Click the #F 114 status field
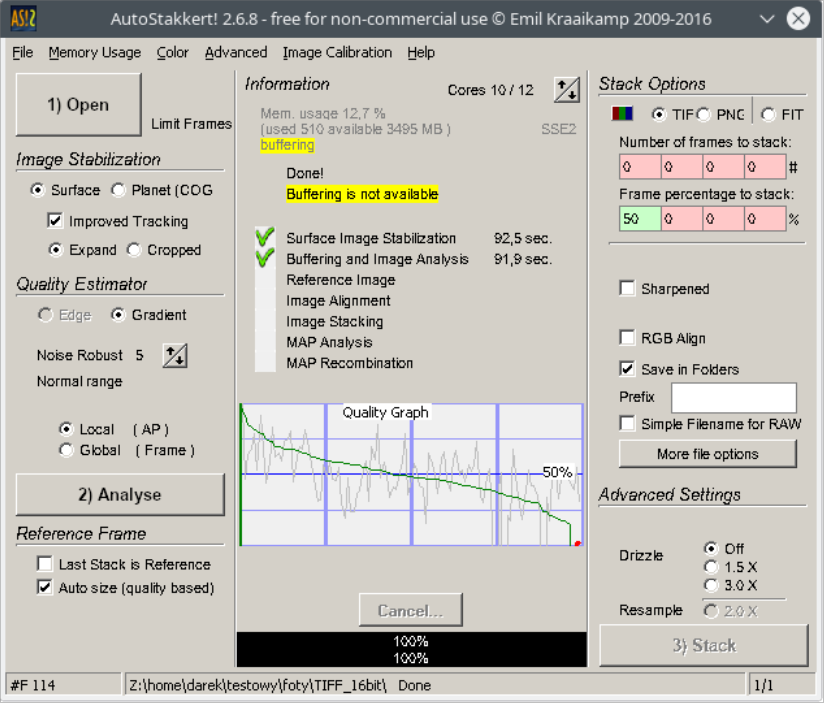The height and width of the screenshot is (703, 824). 64,685
